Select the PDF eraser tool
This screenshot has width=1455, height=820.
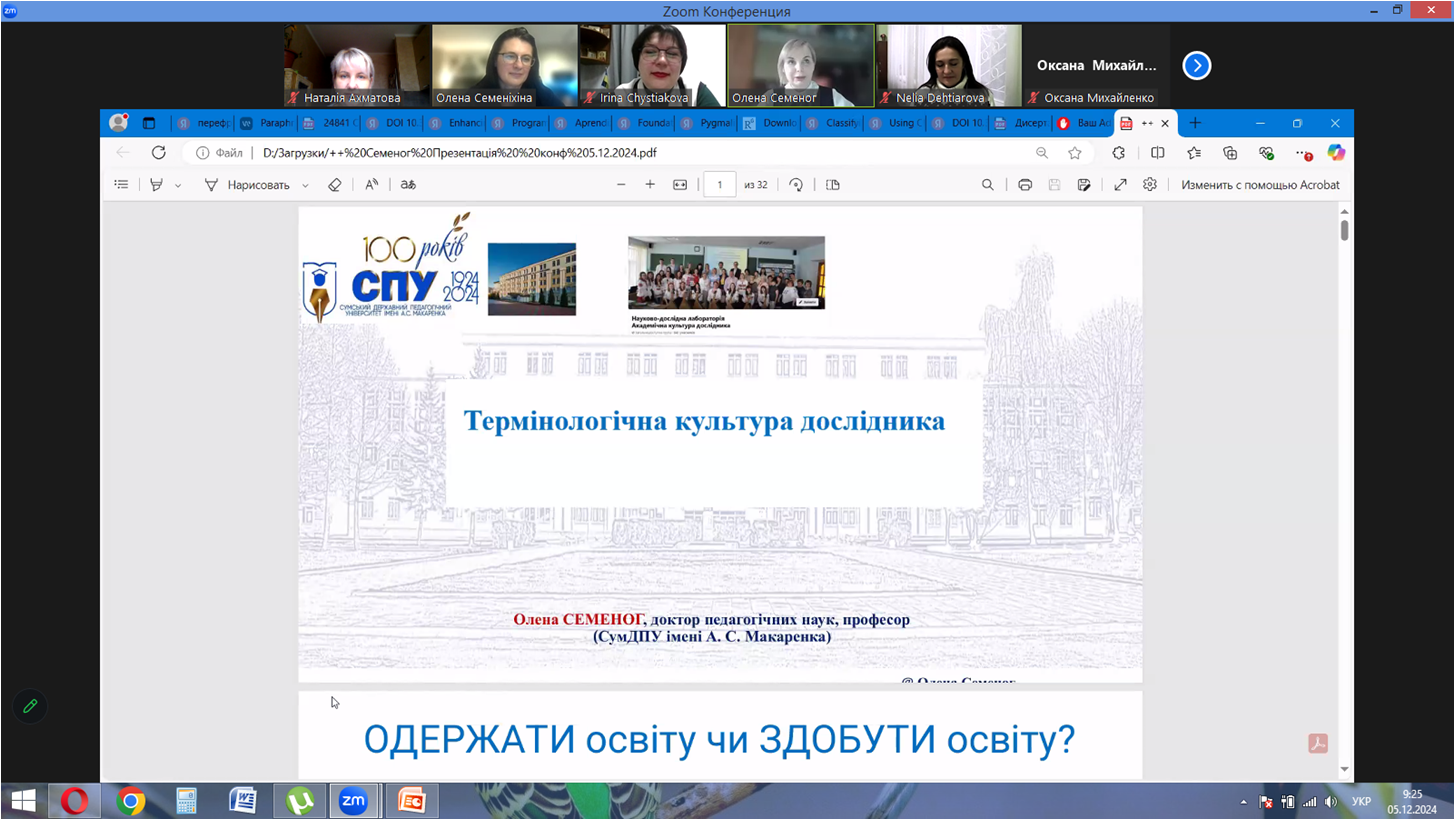click(335, 185)
